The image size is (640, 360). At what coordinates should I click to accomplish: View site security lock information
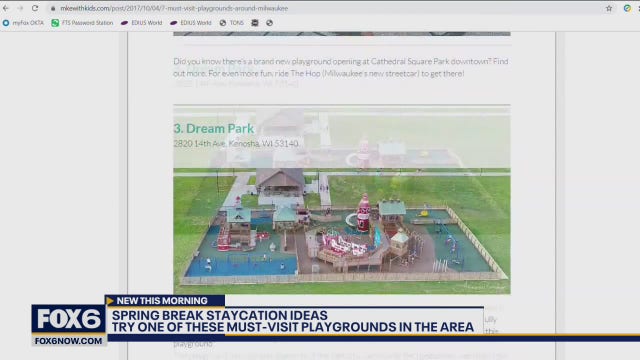pyautogui.click(x=53, y=8)
